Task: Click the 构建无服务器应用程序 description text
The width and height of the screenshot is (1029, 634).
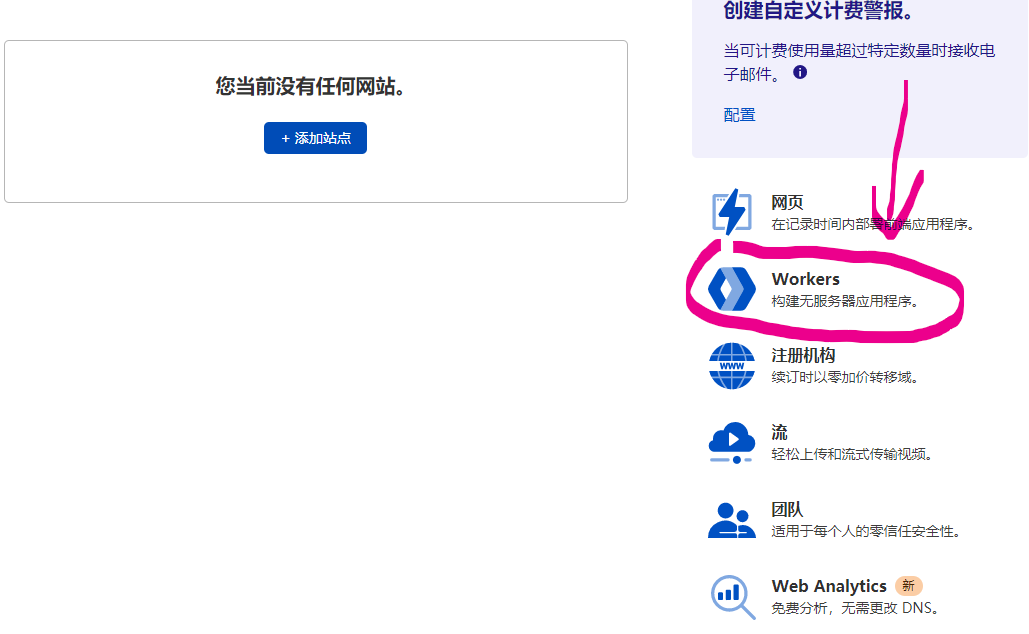Action: [844, 301]
